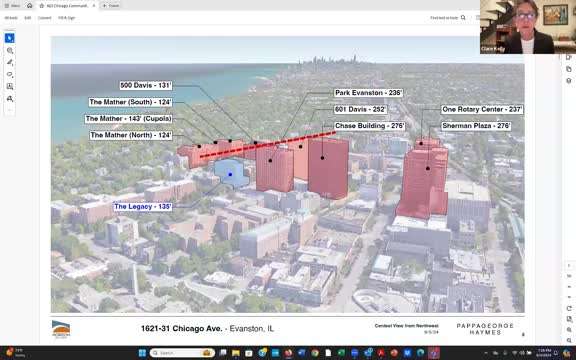This screenshot has height=360, width=576.
Task: Click the 'One Rotary Center - 237'' label
Action: (x=482, y=109)
